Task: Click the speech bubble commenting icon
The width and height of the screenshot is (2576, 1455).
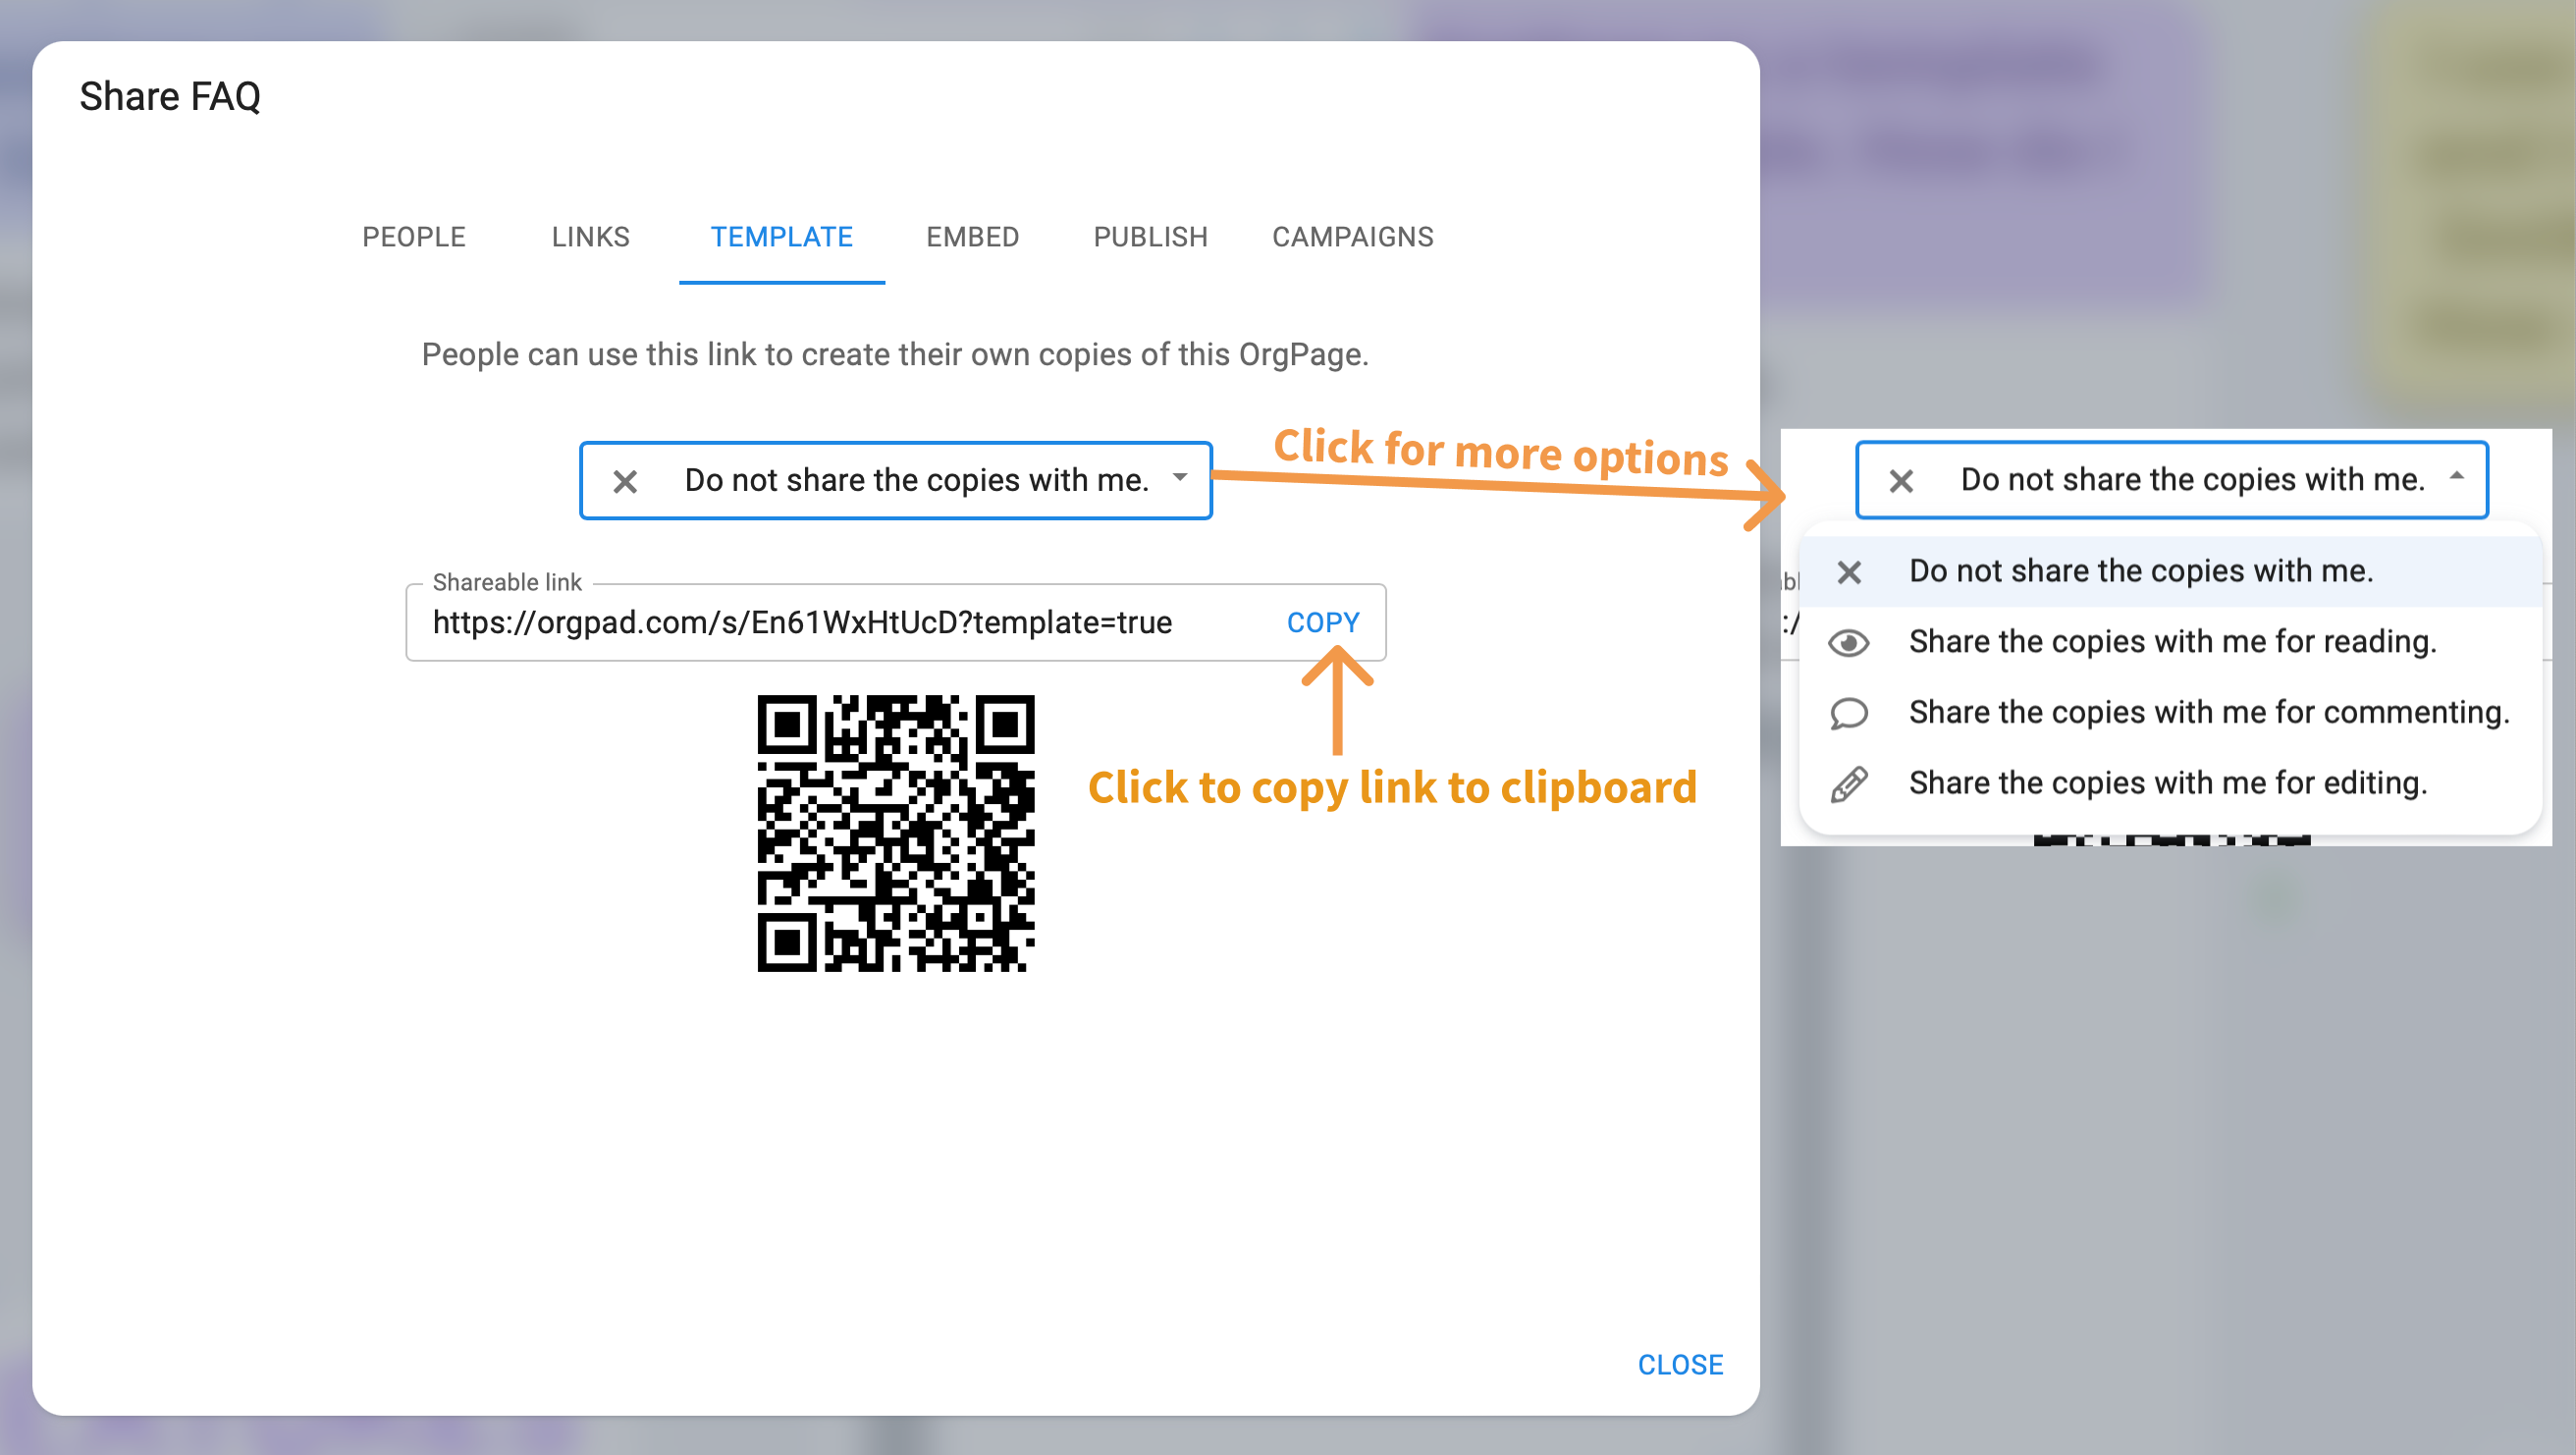Action: (1848, 713)
